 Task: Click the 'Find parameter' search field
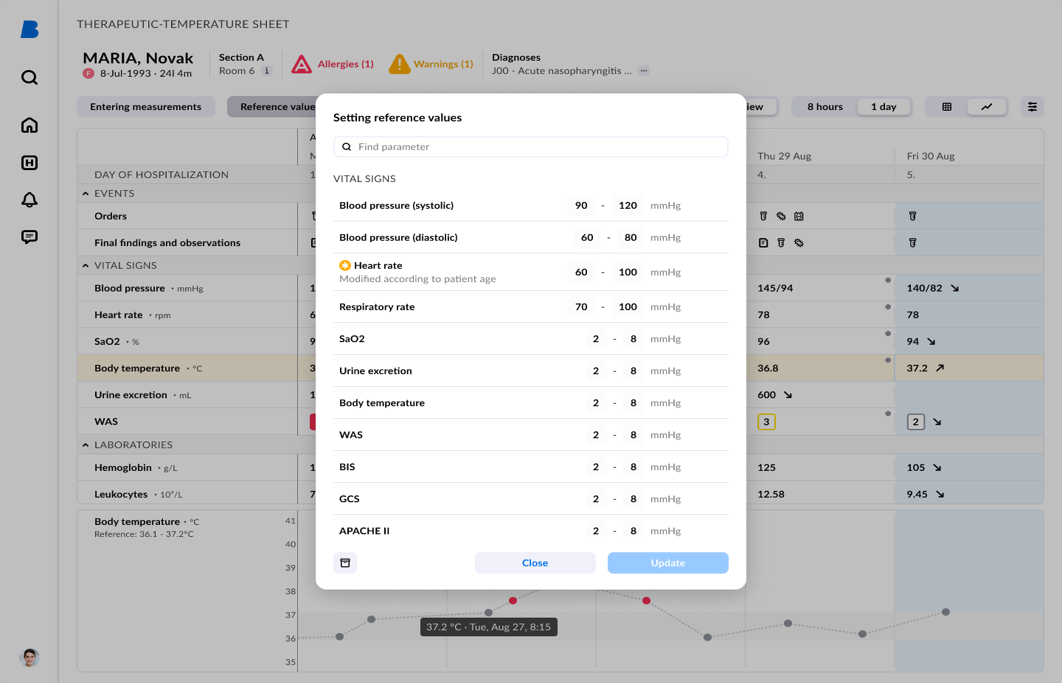531,146
